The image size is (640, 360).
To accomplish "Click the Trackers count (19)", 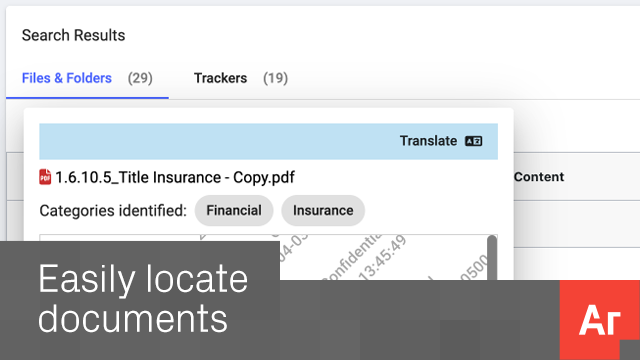I will 276,78.
